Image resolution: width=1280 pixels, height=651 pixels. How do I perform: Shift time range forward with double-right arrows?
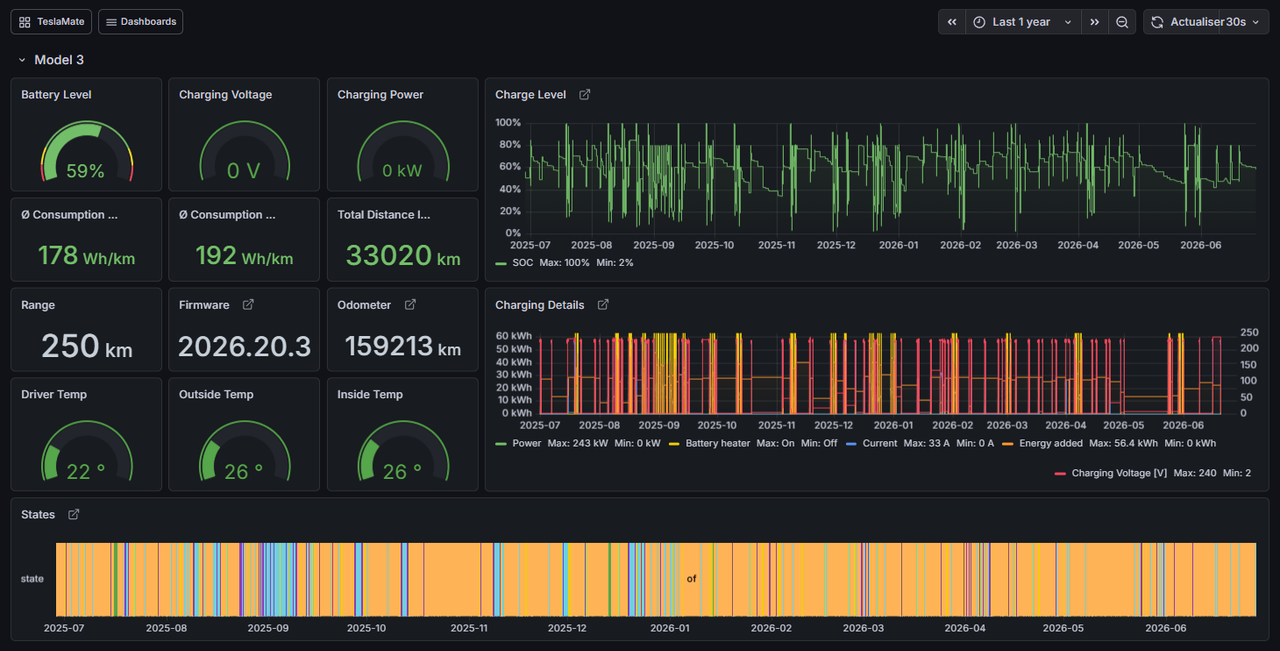[x=1095, y=22]
